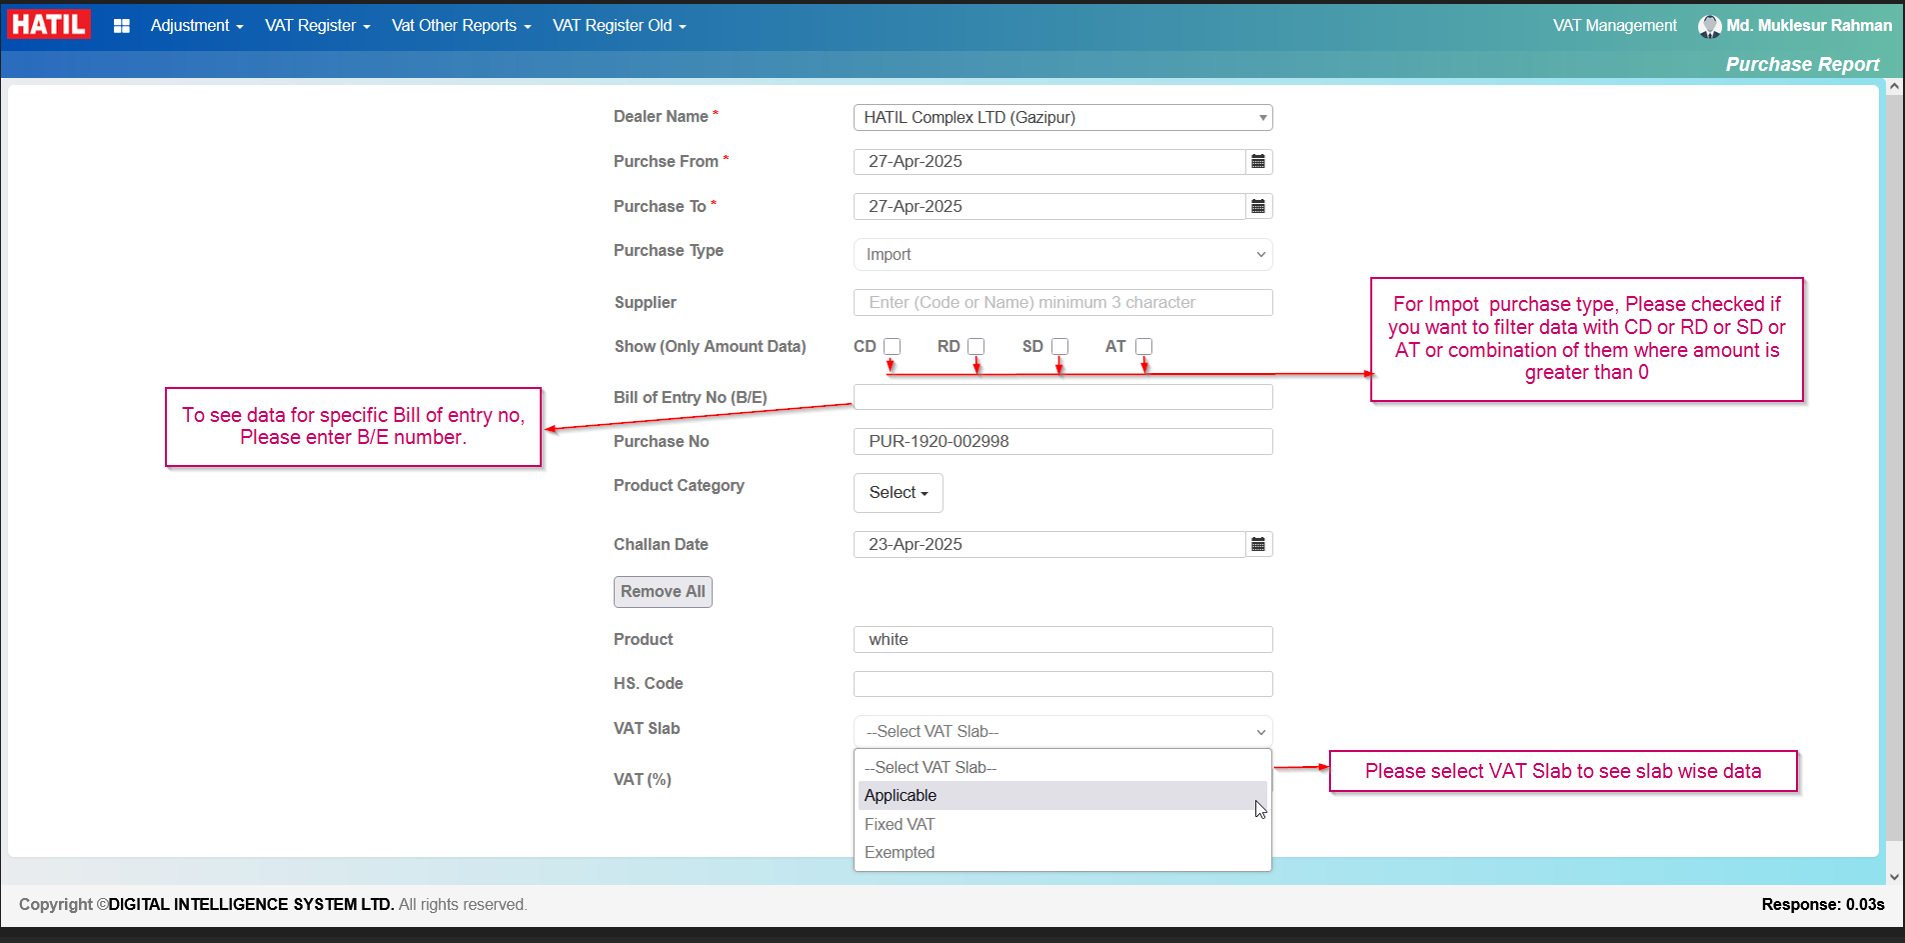Tick the SD checkbox
This screenshot has width=1905, height=943.
[x=1060, y=346]
